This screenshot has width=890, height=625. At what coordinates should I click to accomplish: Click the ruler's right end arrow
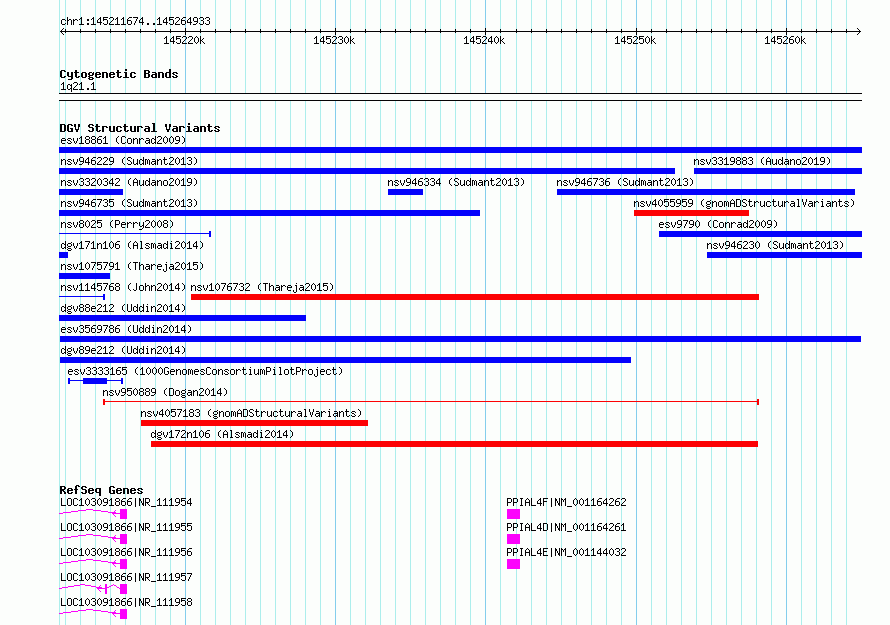tap(859, 31)
